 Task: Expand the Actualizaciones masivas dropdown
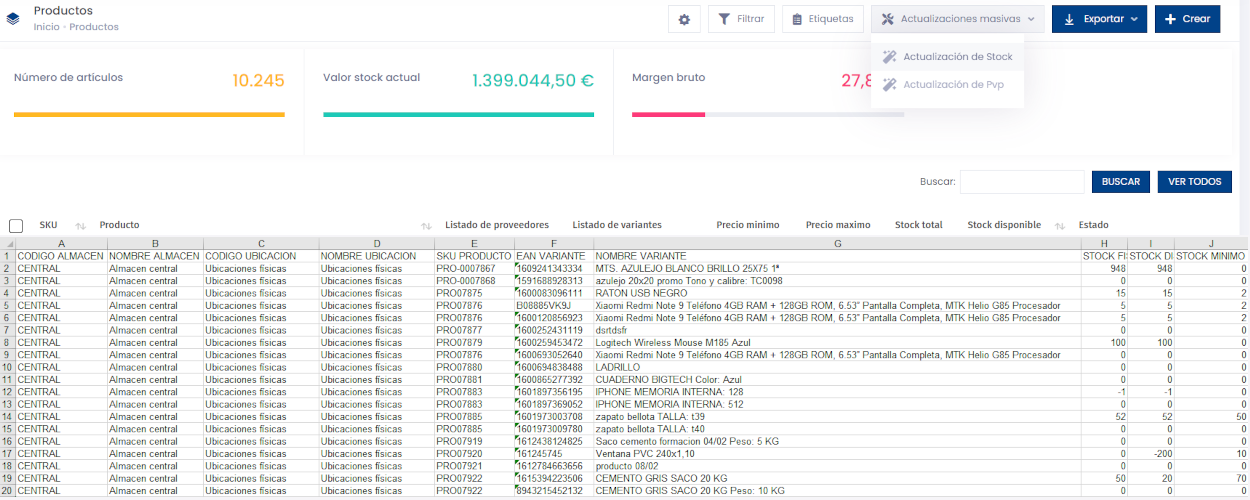958,19
